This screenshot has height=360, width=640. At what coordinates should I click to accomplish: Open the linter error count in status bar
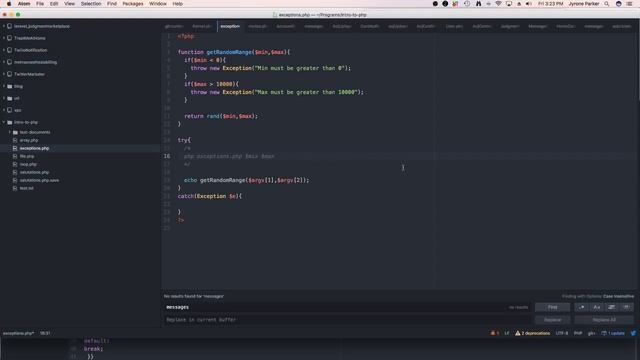click(x=495, y=333)
